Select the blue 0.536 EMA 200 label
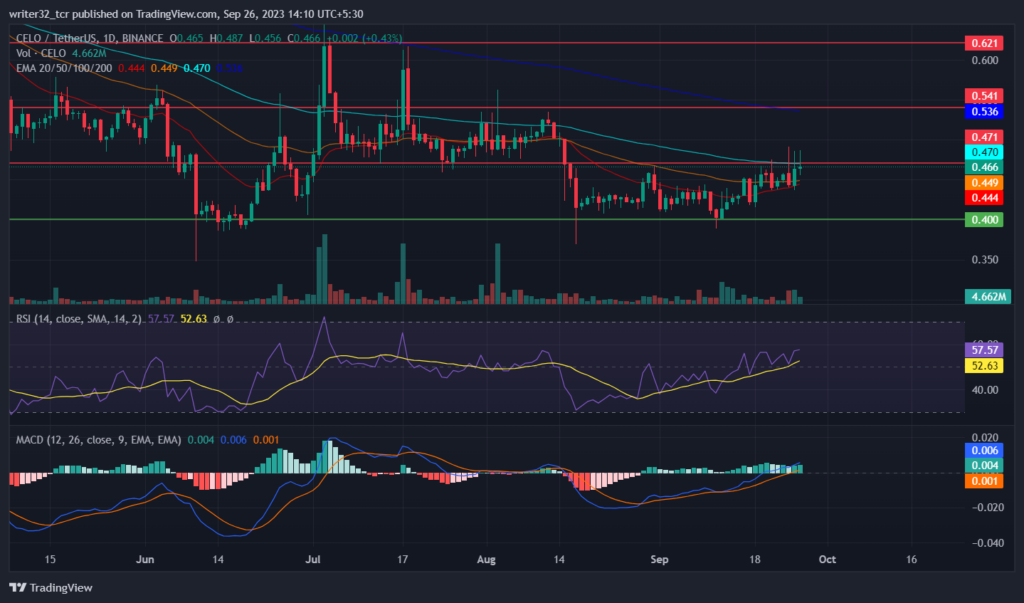The height and width of the screenshot is (603, 1024). click(984, 111)
